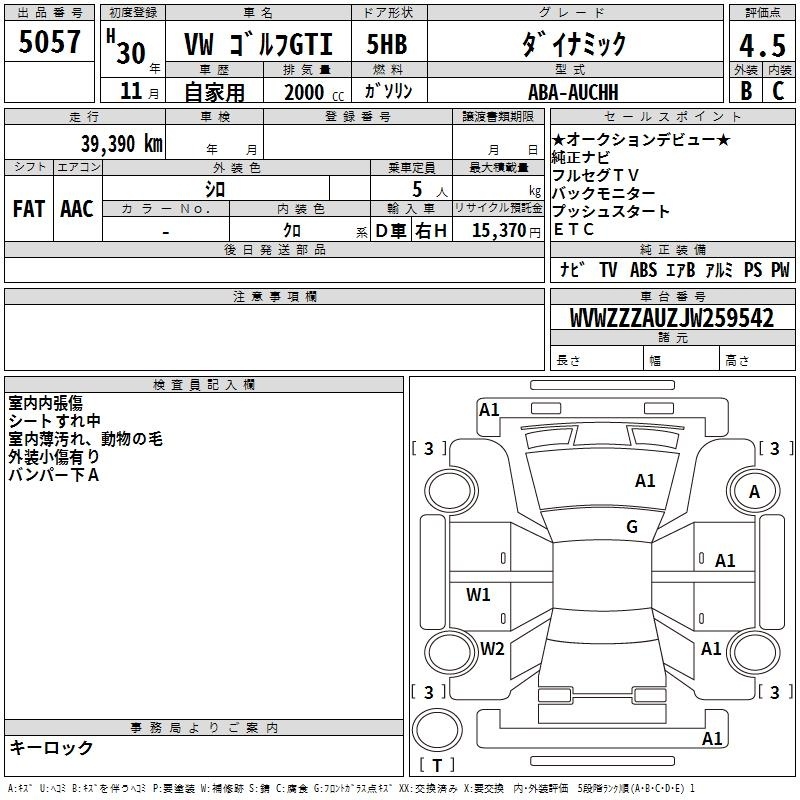Select the 4.5 evaluation score
Screen dimensions: 800x800
tap(761, 44)
